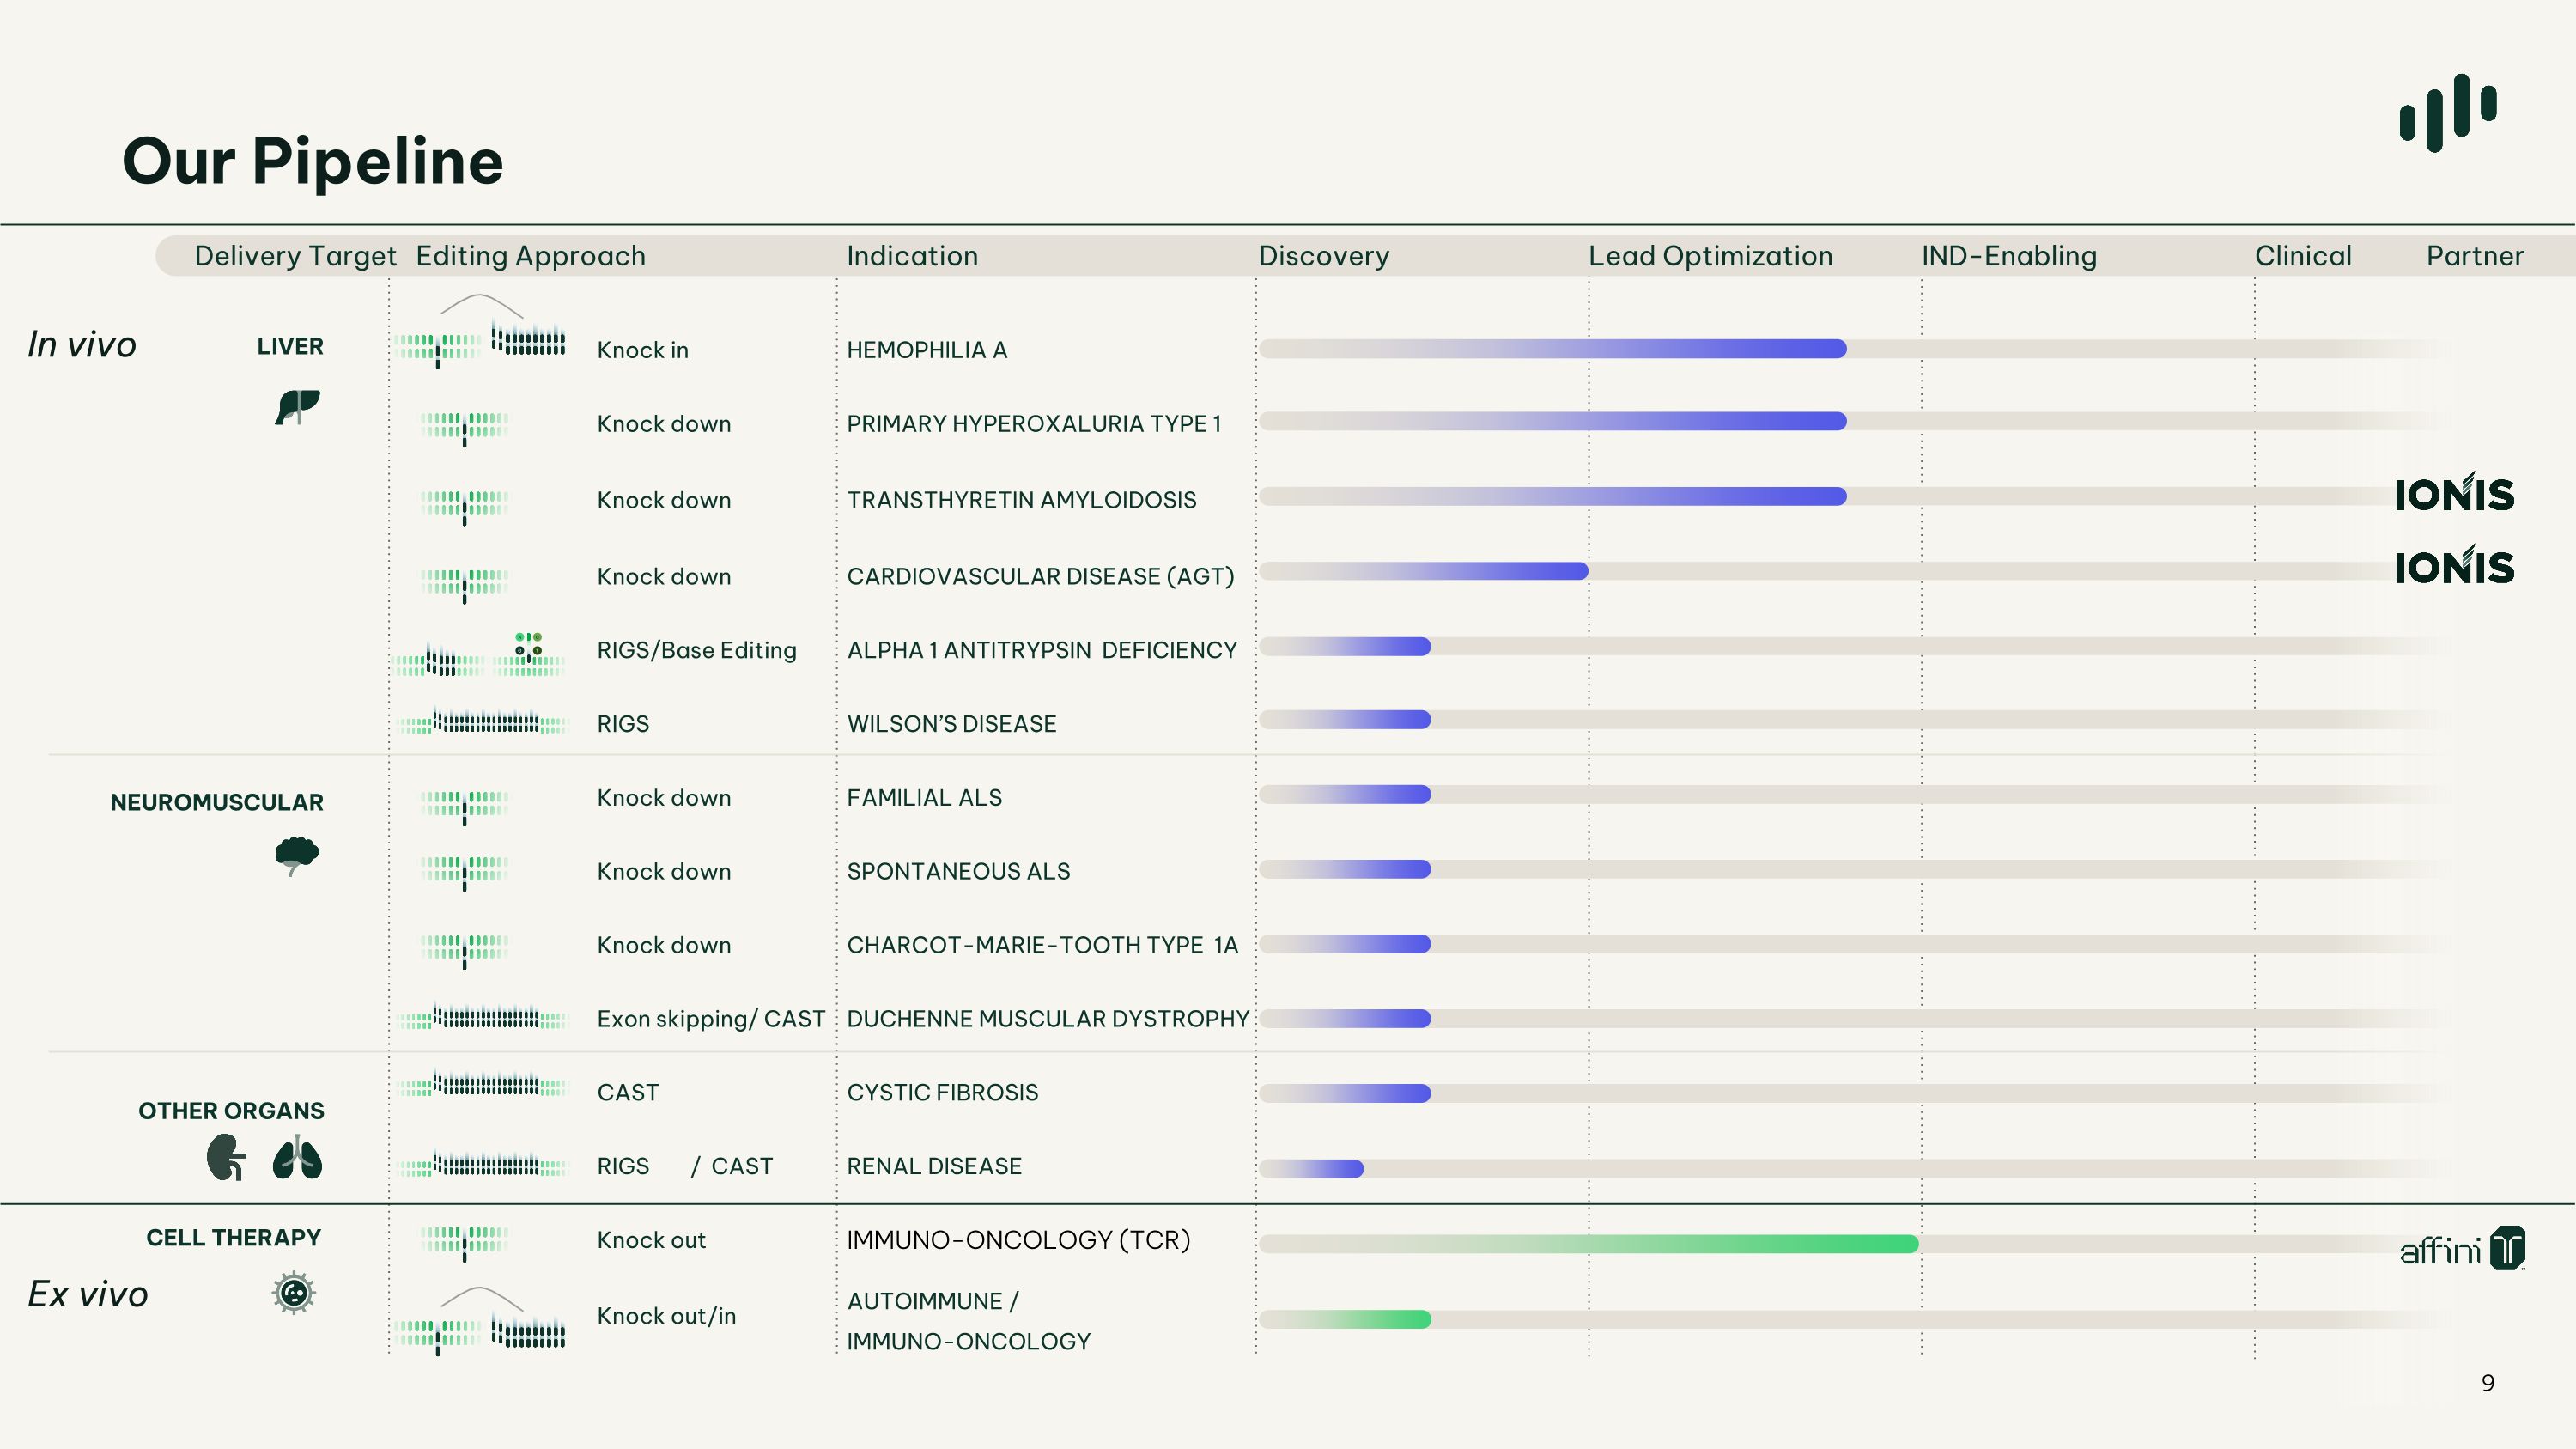Screen dimensions: 2576x1449
Task: Click the IND-Enabling column header
Action: click(2009, 256)
